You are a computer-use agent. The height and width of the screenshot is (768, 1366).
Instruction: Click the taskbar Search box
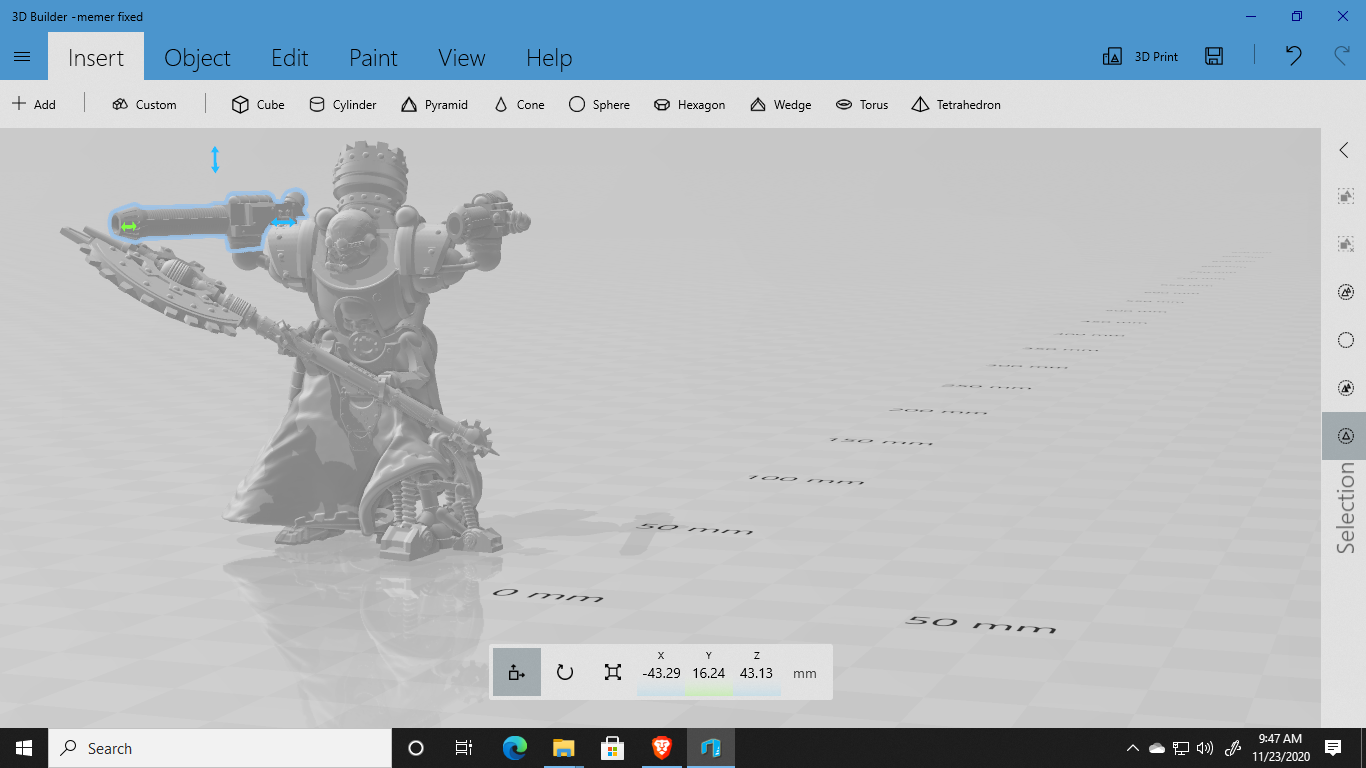pyautogui.click(x=220, y=748)
